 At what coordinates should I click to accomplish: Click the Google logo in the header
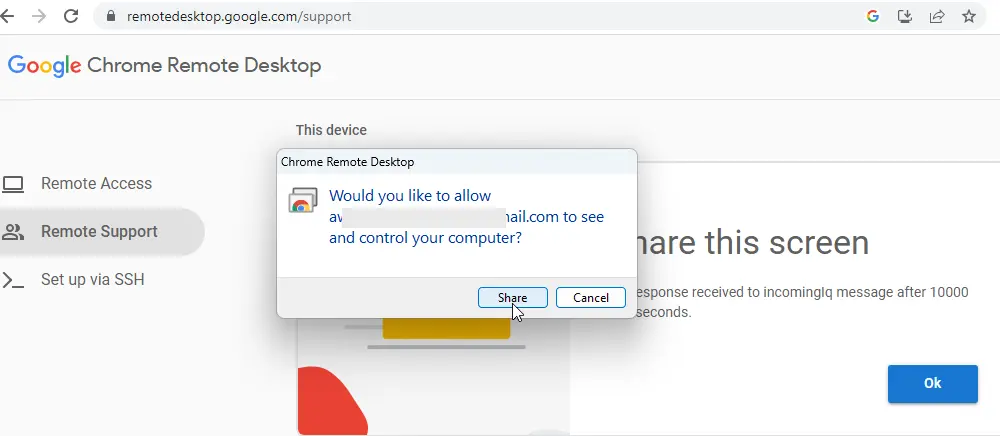pyautogui.click(x=45, y=66)
